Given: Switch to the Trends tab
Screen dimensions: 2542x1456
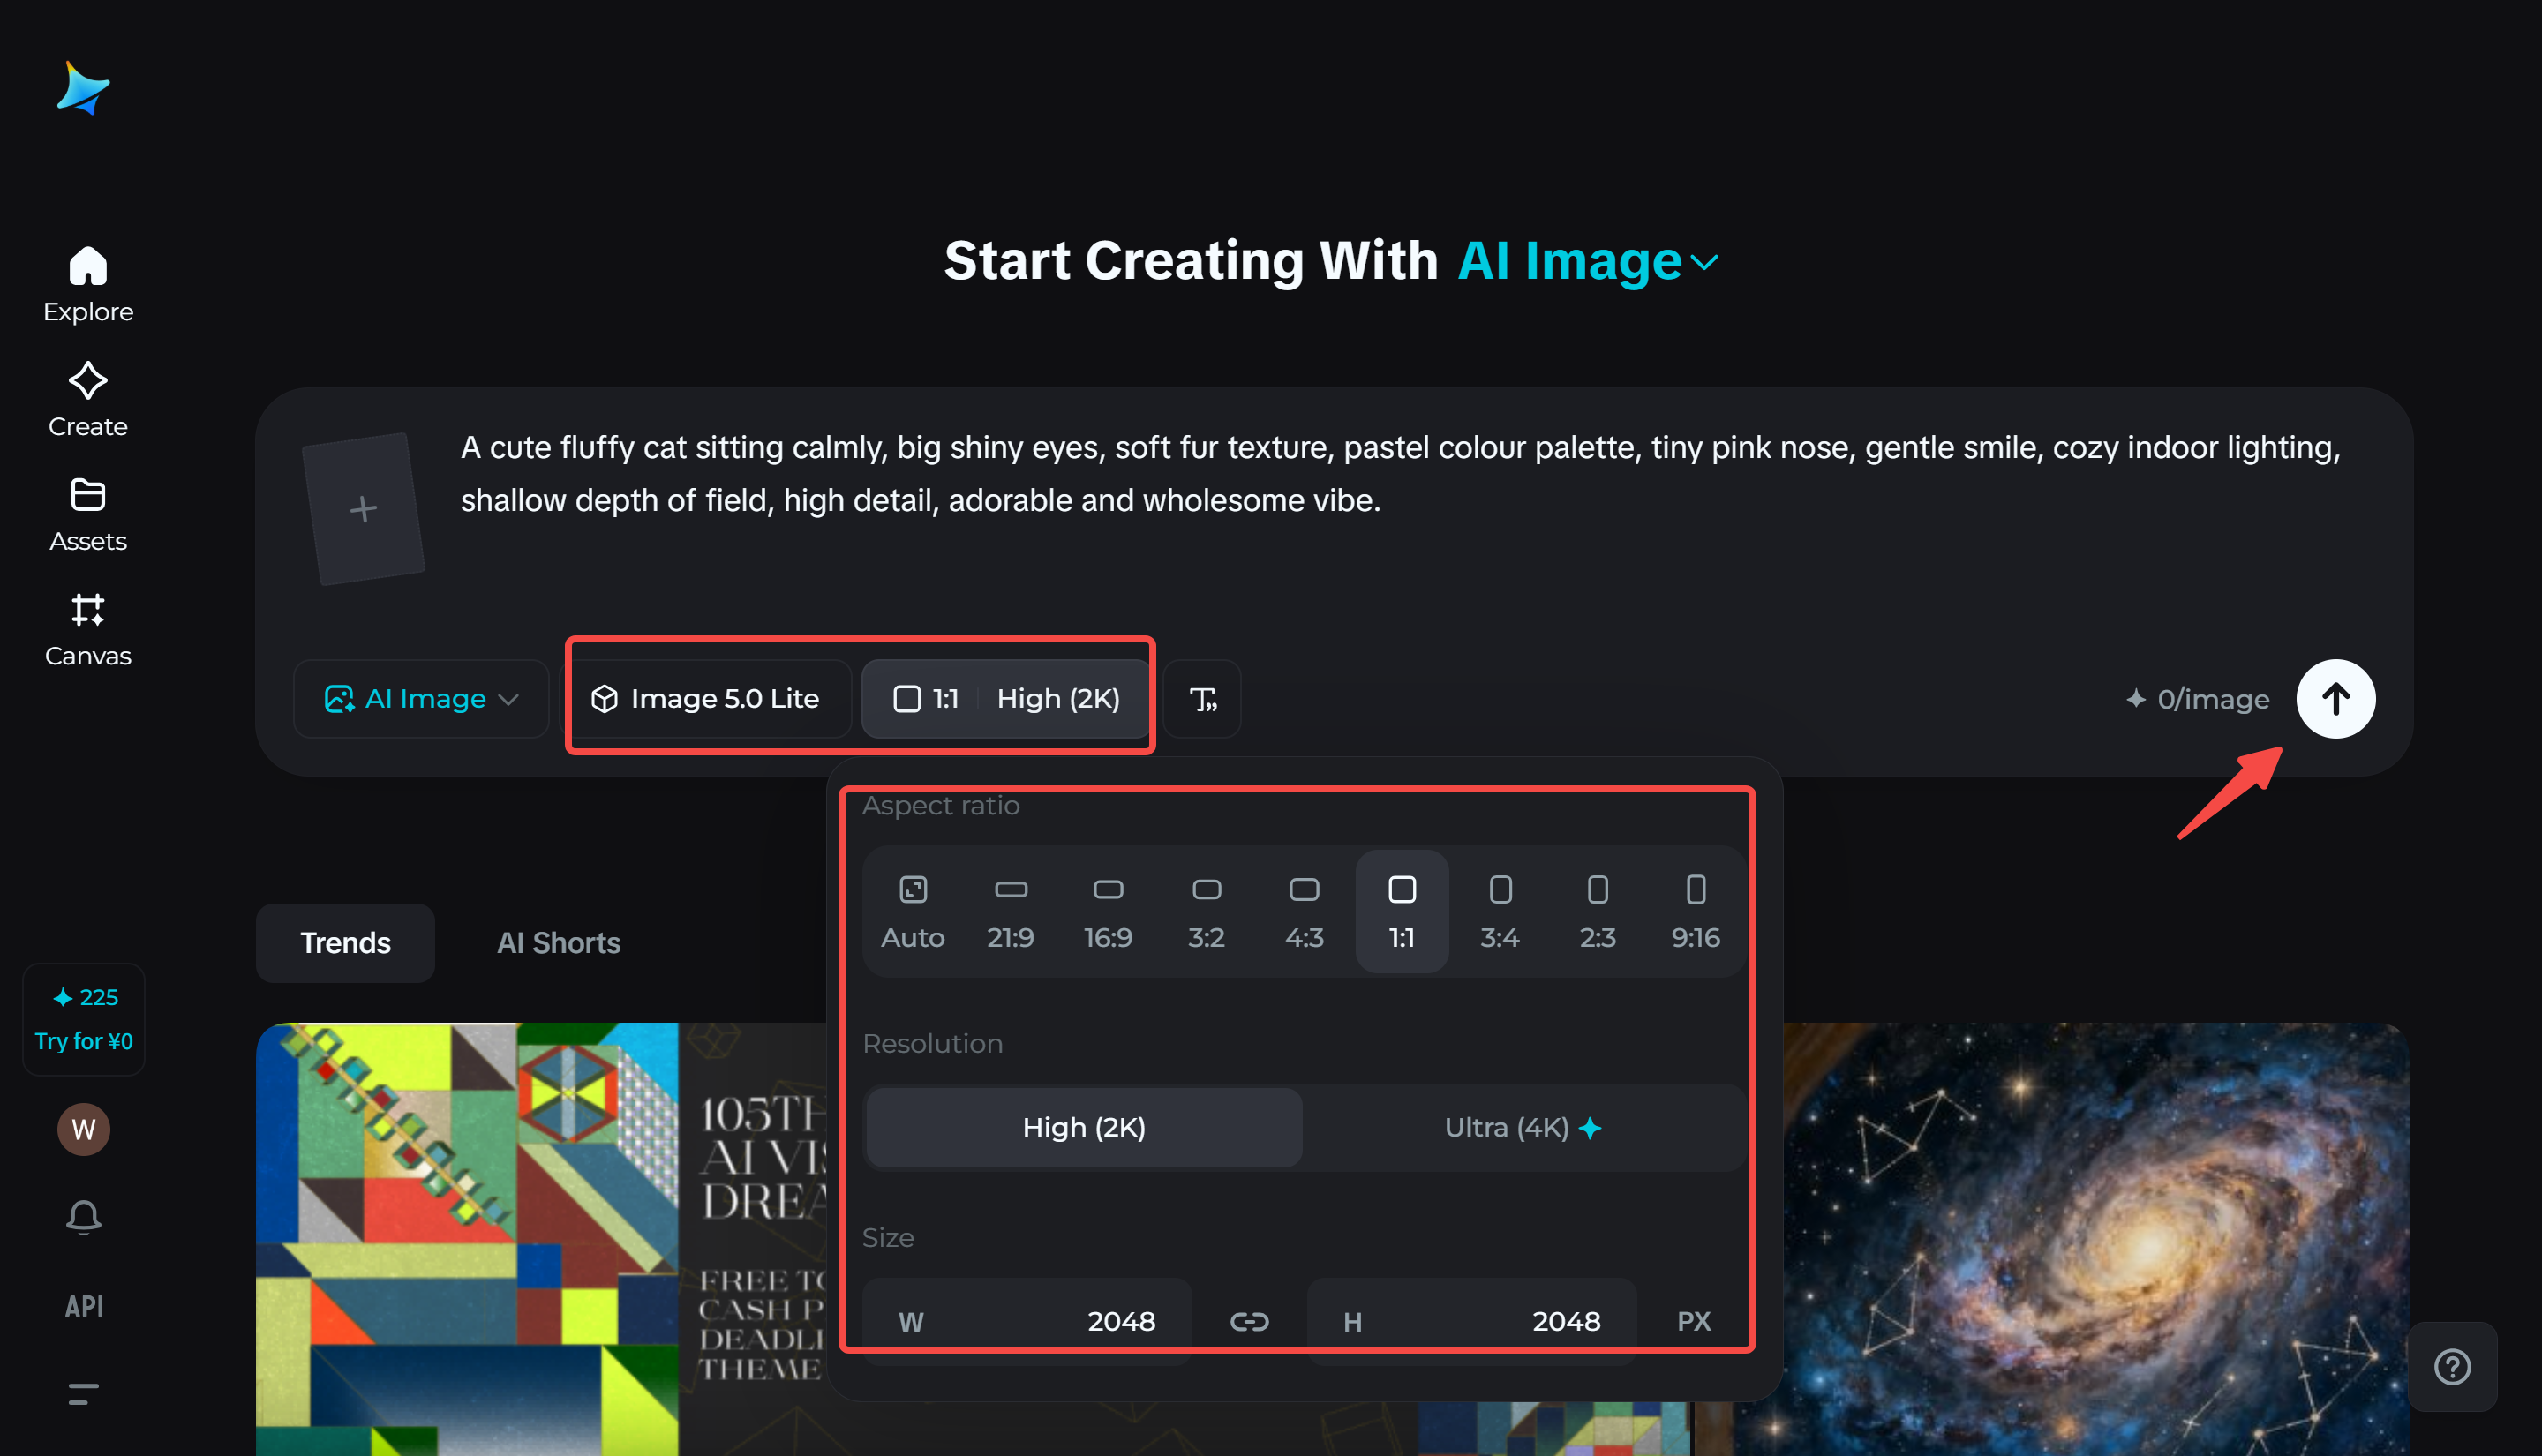Looking at the screenshot, I should (x=345, y=943).
